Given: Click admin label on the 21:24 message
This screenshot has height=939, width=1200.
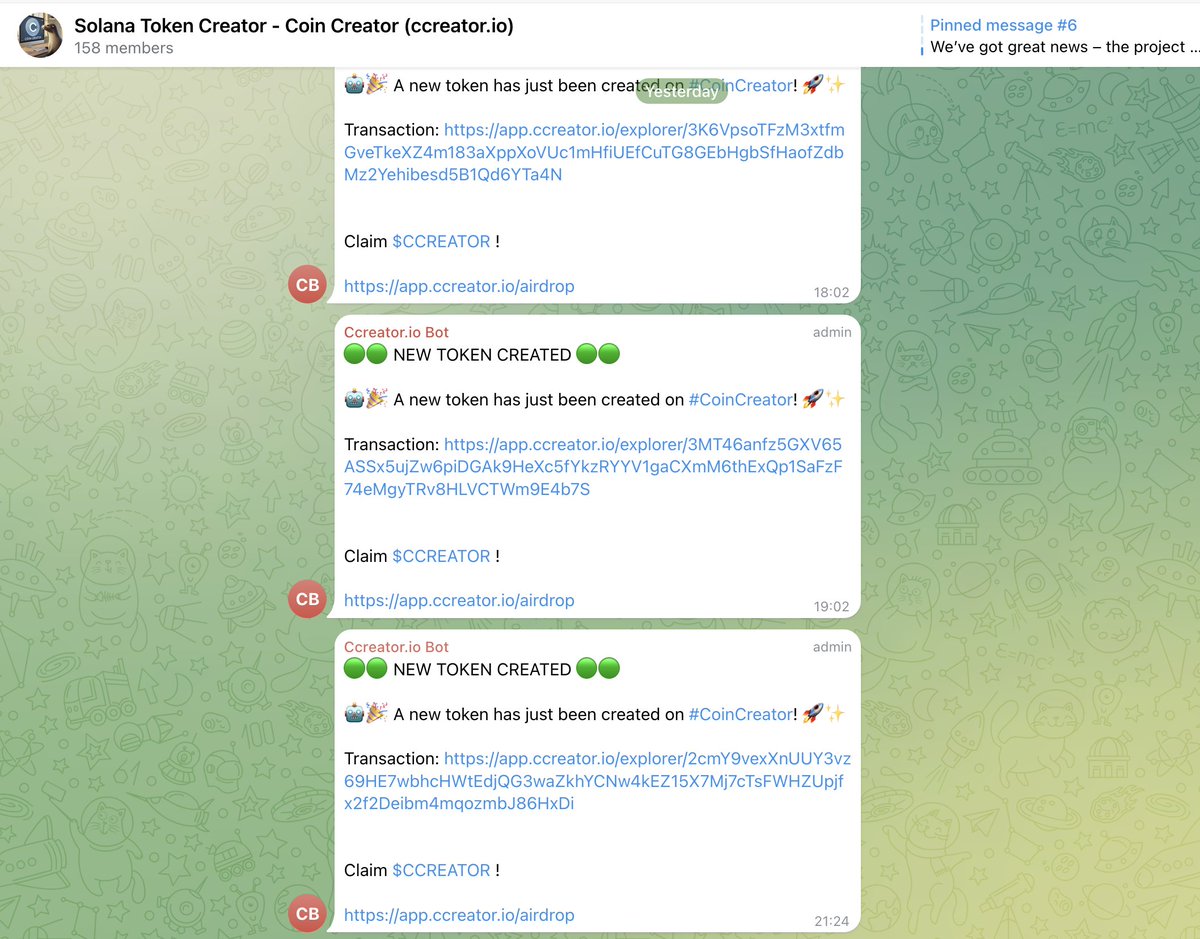Looking at the screenshot, I should click(832, 647).
